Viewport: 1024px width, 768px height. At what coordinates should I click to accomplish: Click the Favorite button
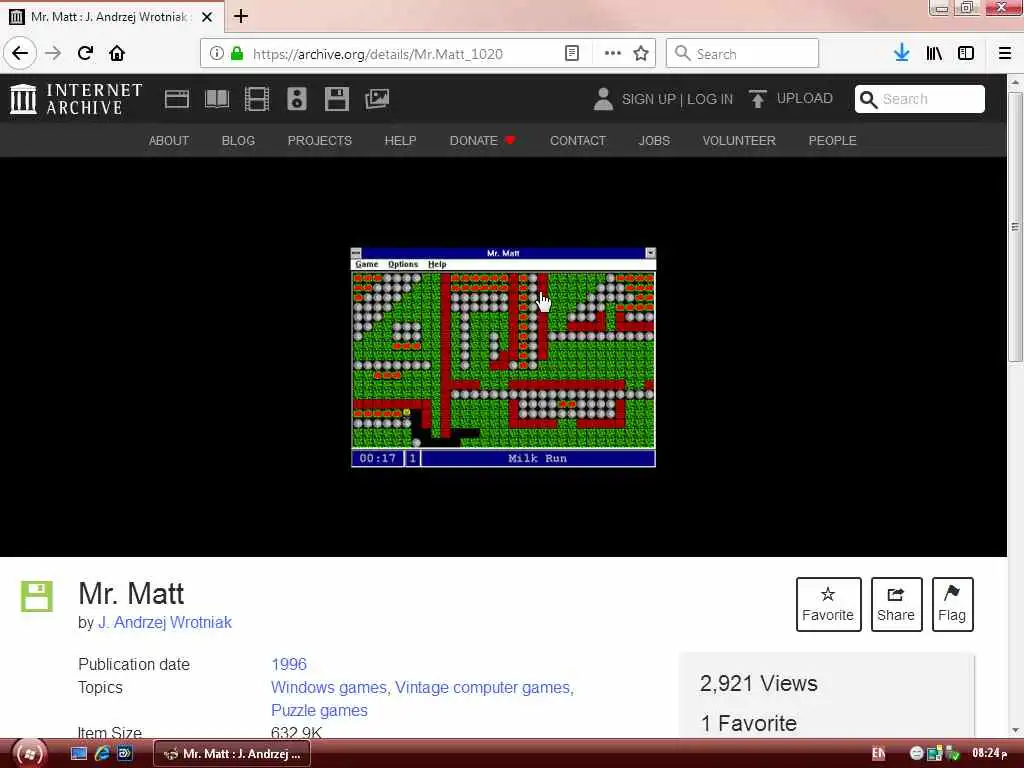(x=828, y=604)
